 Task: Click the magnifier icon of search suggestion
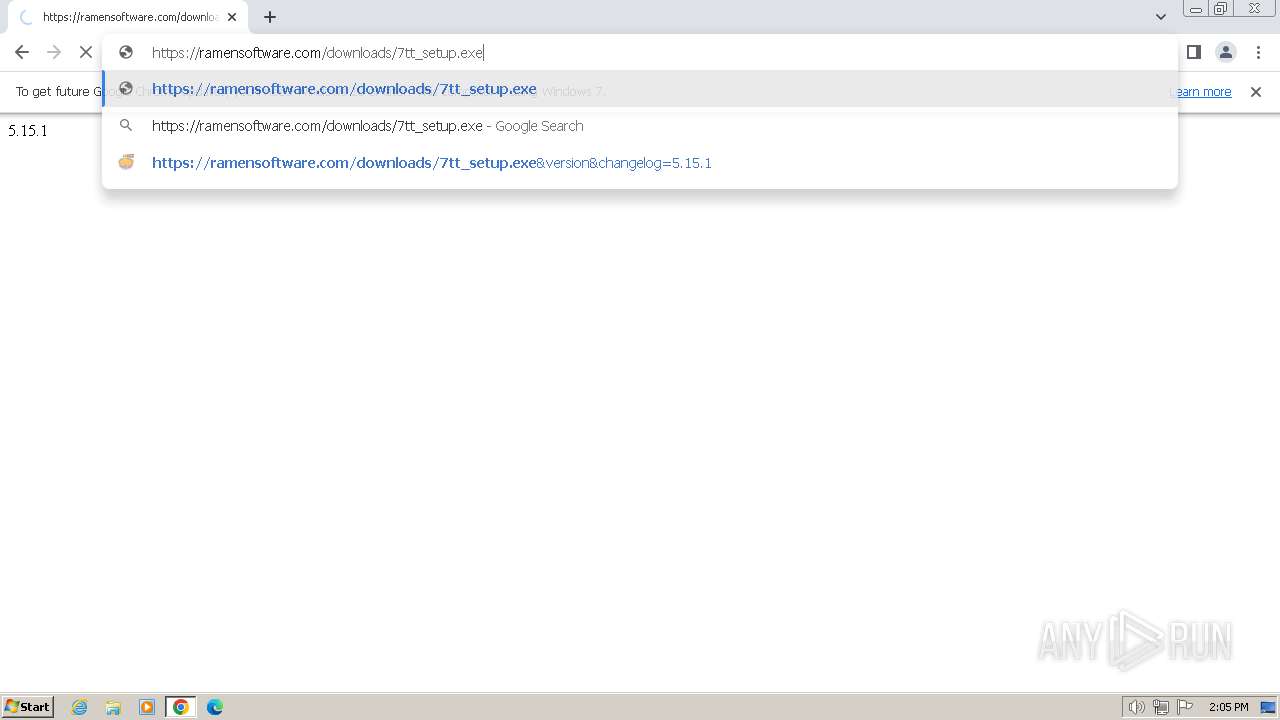tap(126, 126)
